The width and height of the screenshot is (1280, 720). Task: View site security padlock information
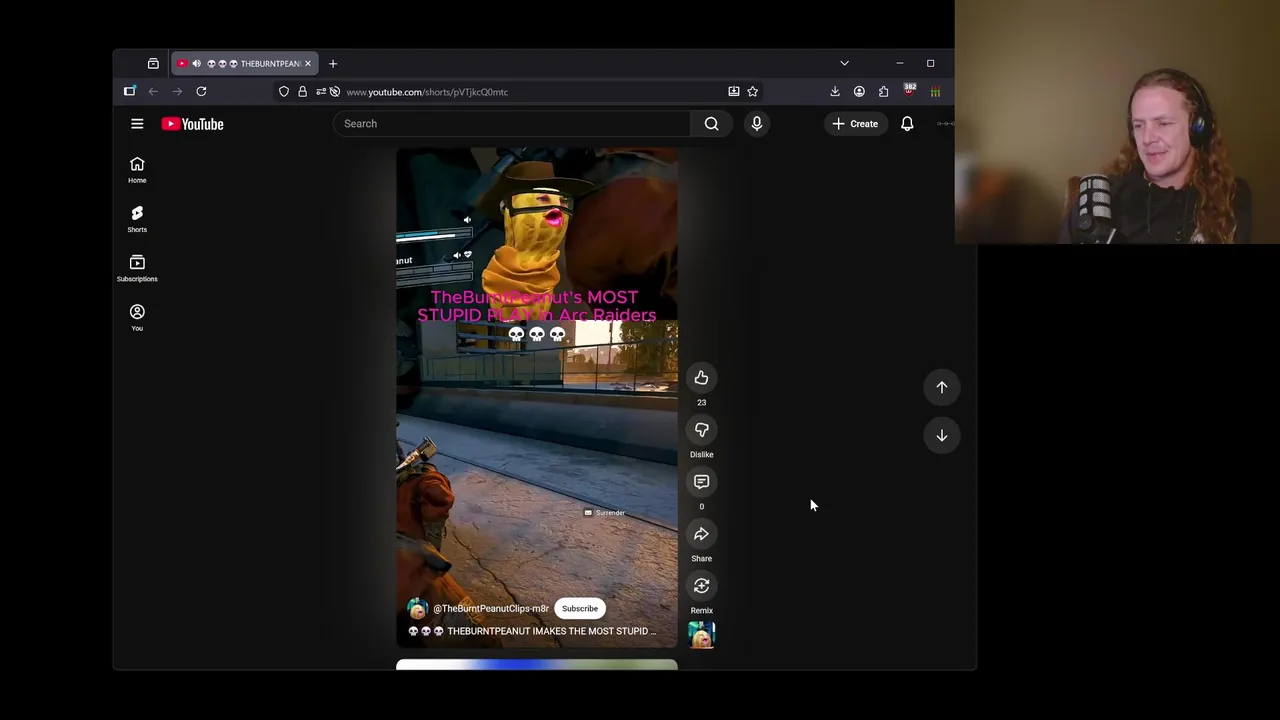(302, 92)
